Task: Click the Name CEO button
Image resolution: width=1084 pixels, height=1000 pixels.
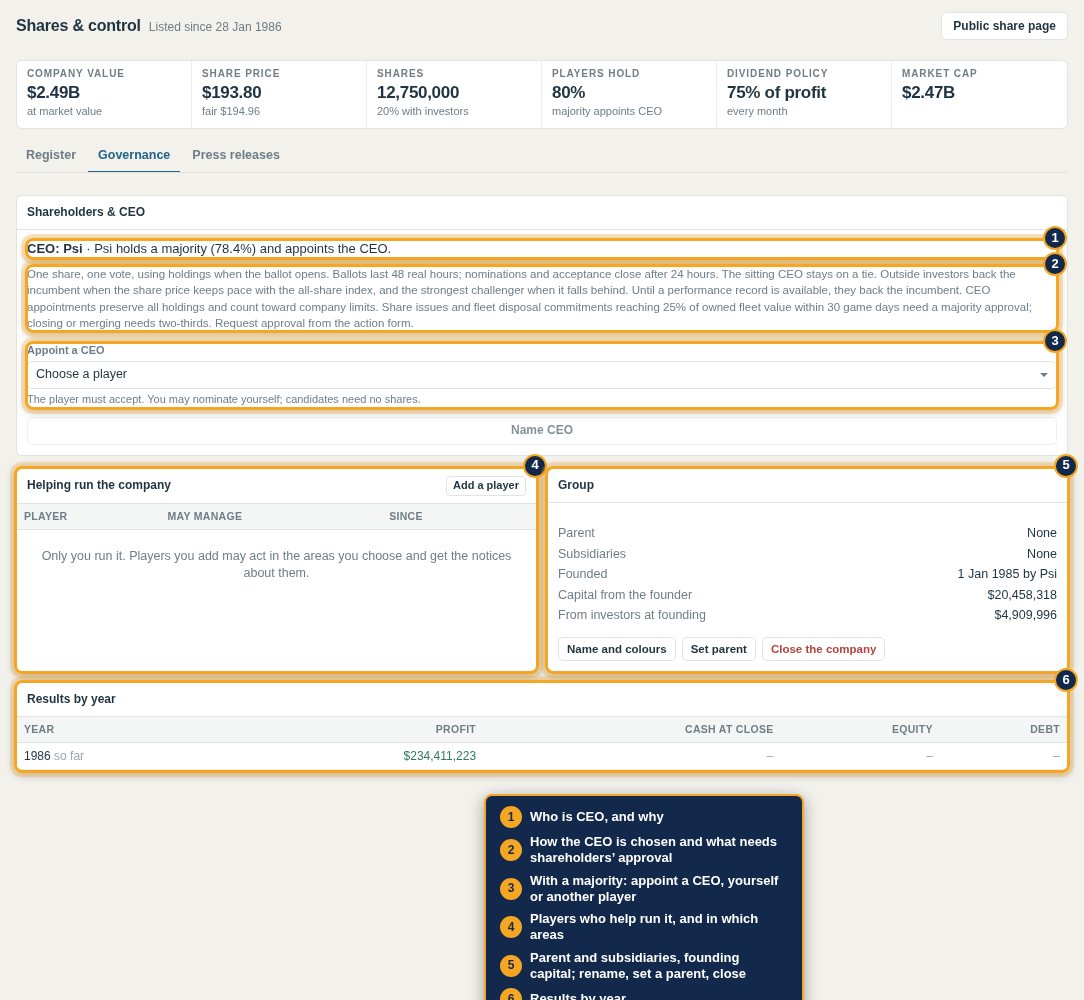Action: click(x=542, y=429)
